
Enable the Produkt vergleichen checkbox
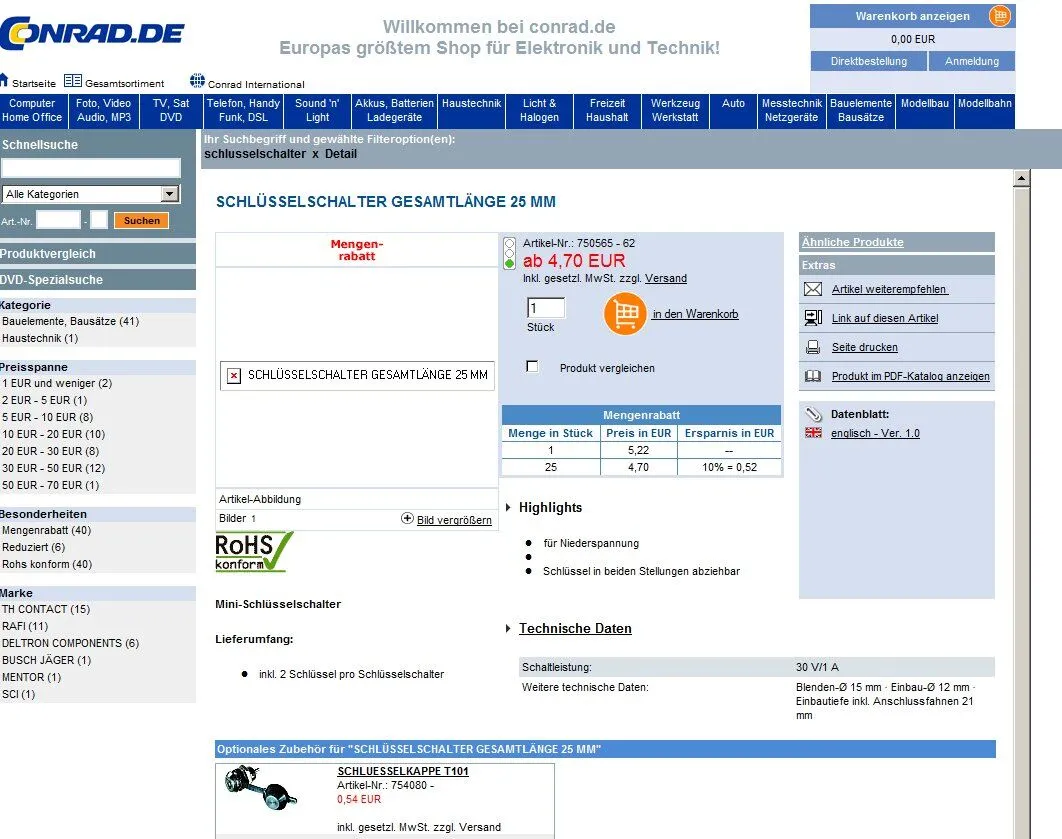[532, 367]
